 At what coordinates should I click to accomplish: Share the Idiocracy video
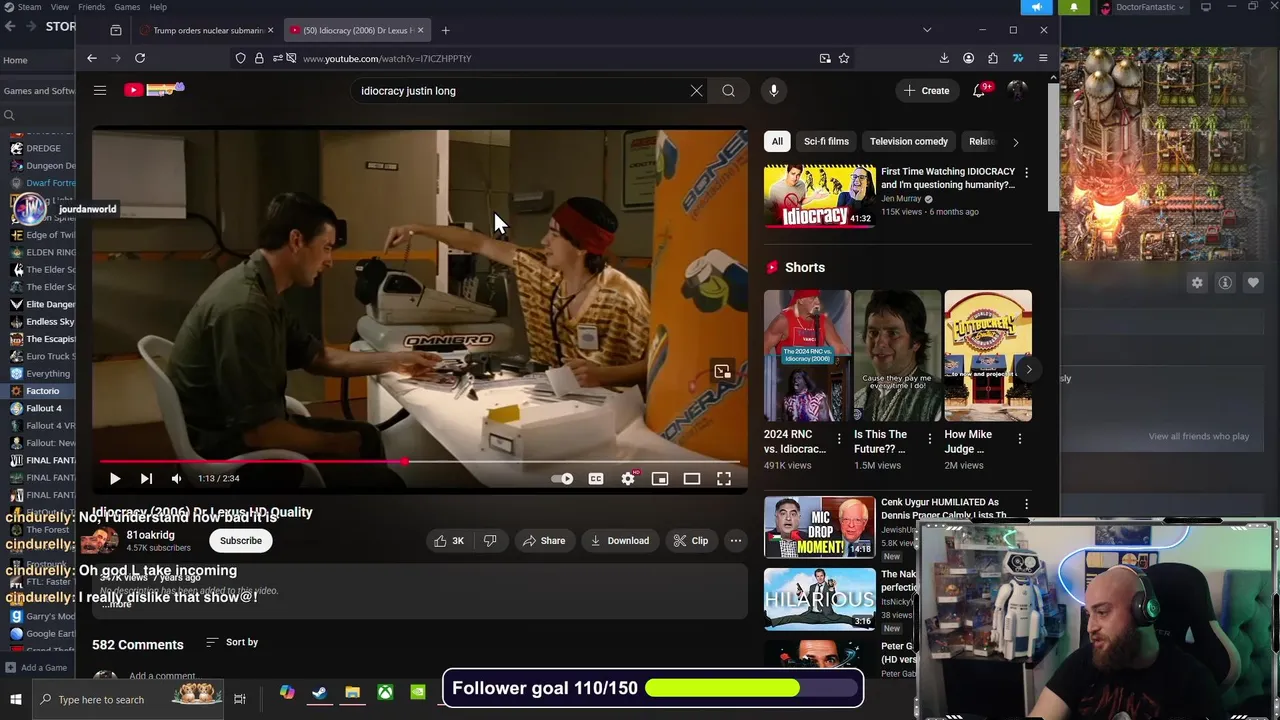point(543,541)
